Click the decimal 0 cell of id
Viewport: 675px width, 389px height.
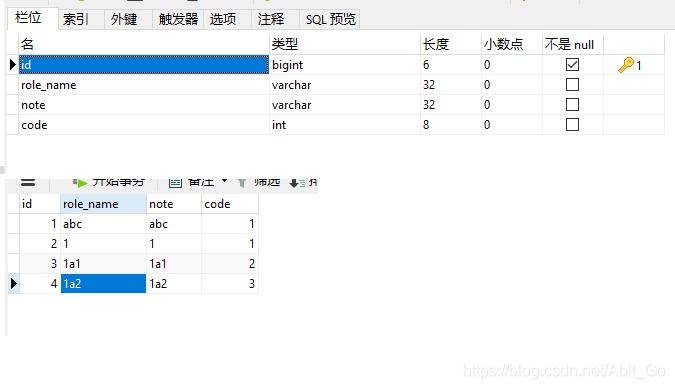pos(512,65)
